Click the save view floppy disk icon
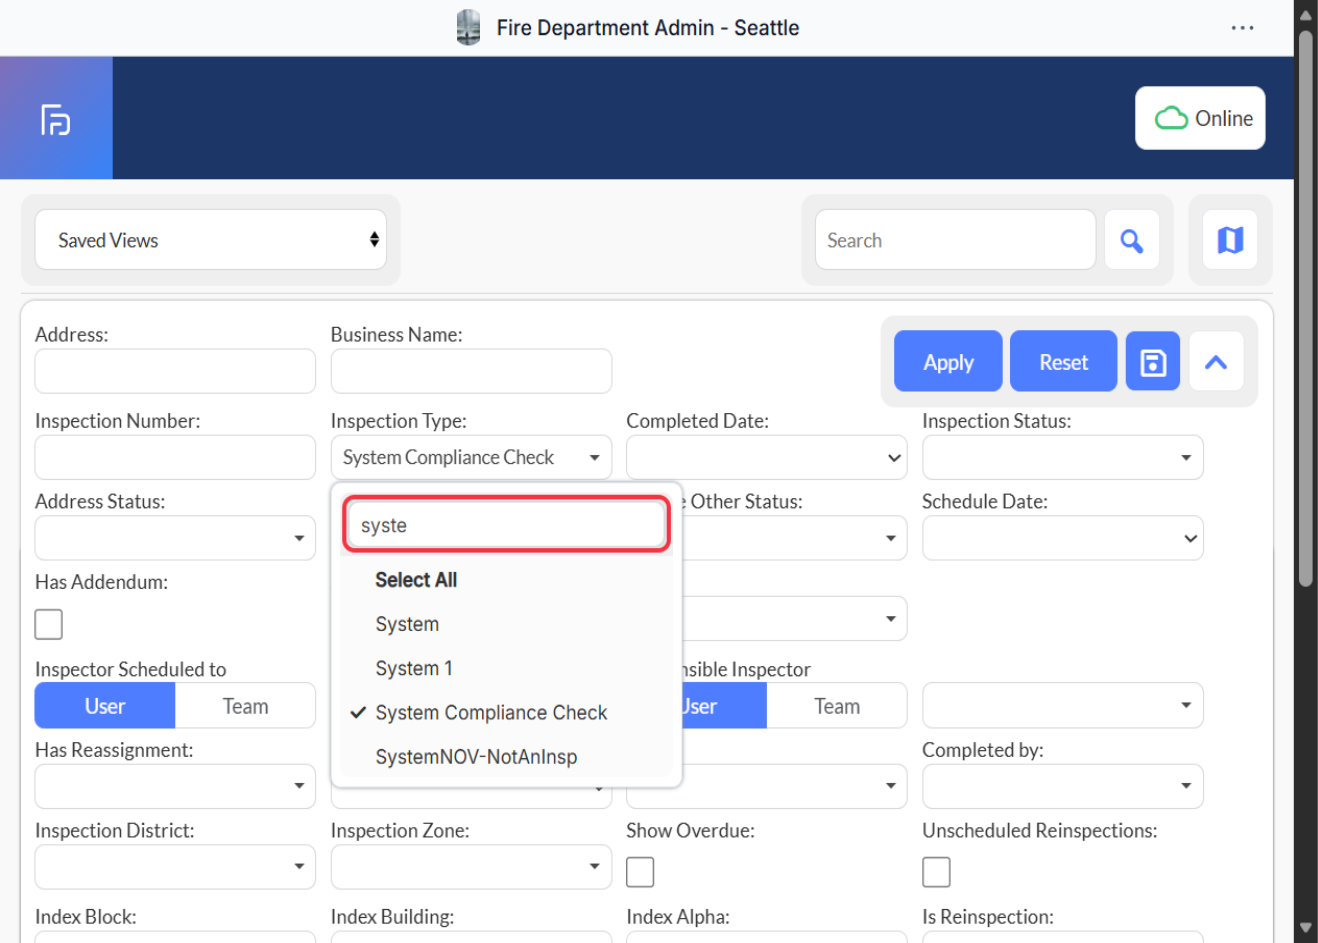This screenshot has height=943, width=1318. [x=1152, y=362]
